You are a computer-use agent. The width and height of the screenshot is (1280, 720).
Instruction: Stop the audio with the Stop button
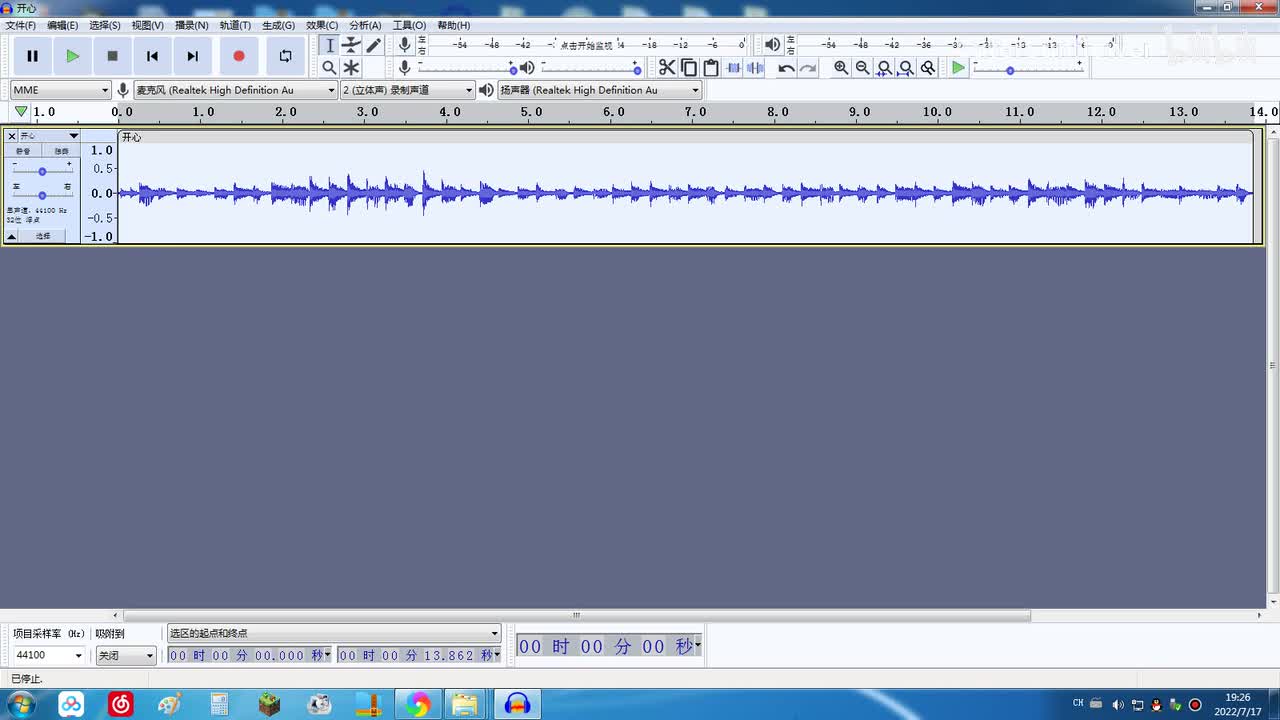(112, 56)
